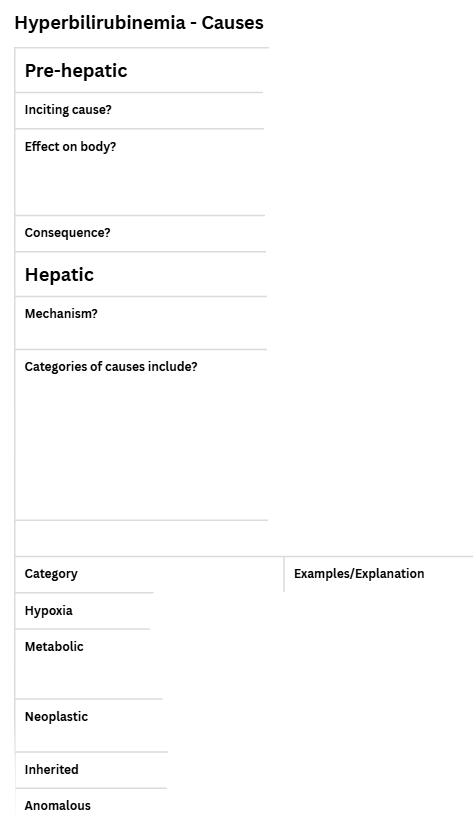Click the Metabolic category cell
476x821 pixels.
point(88,664)
